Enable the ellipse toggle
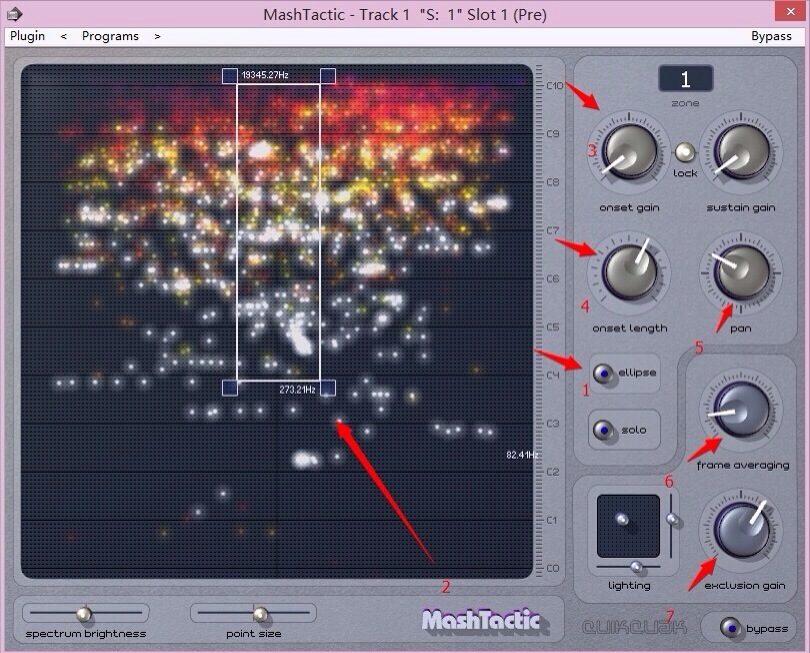 (x=602, y=373)
